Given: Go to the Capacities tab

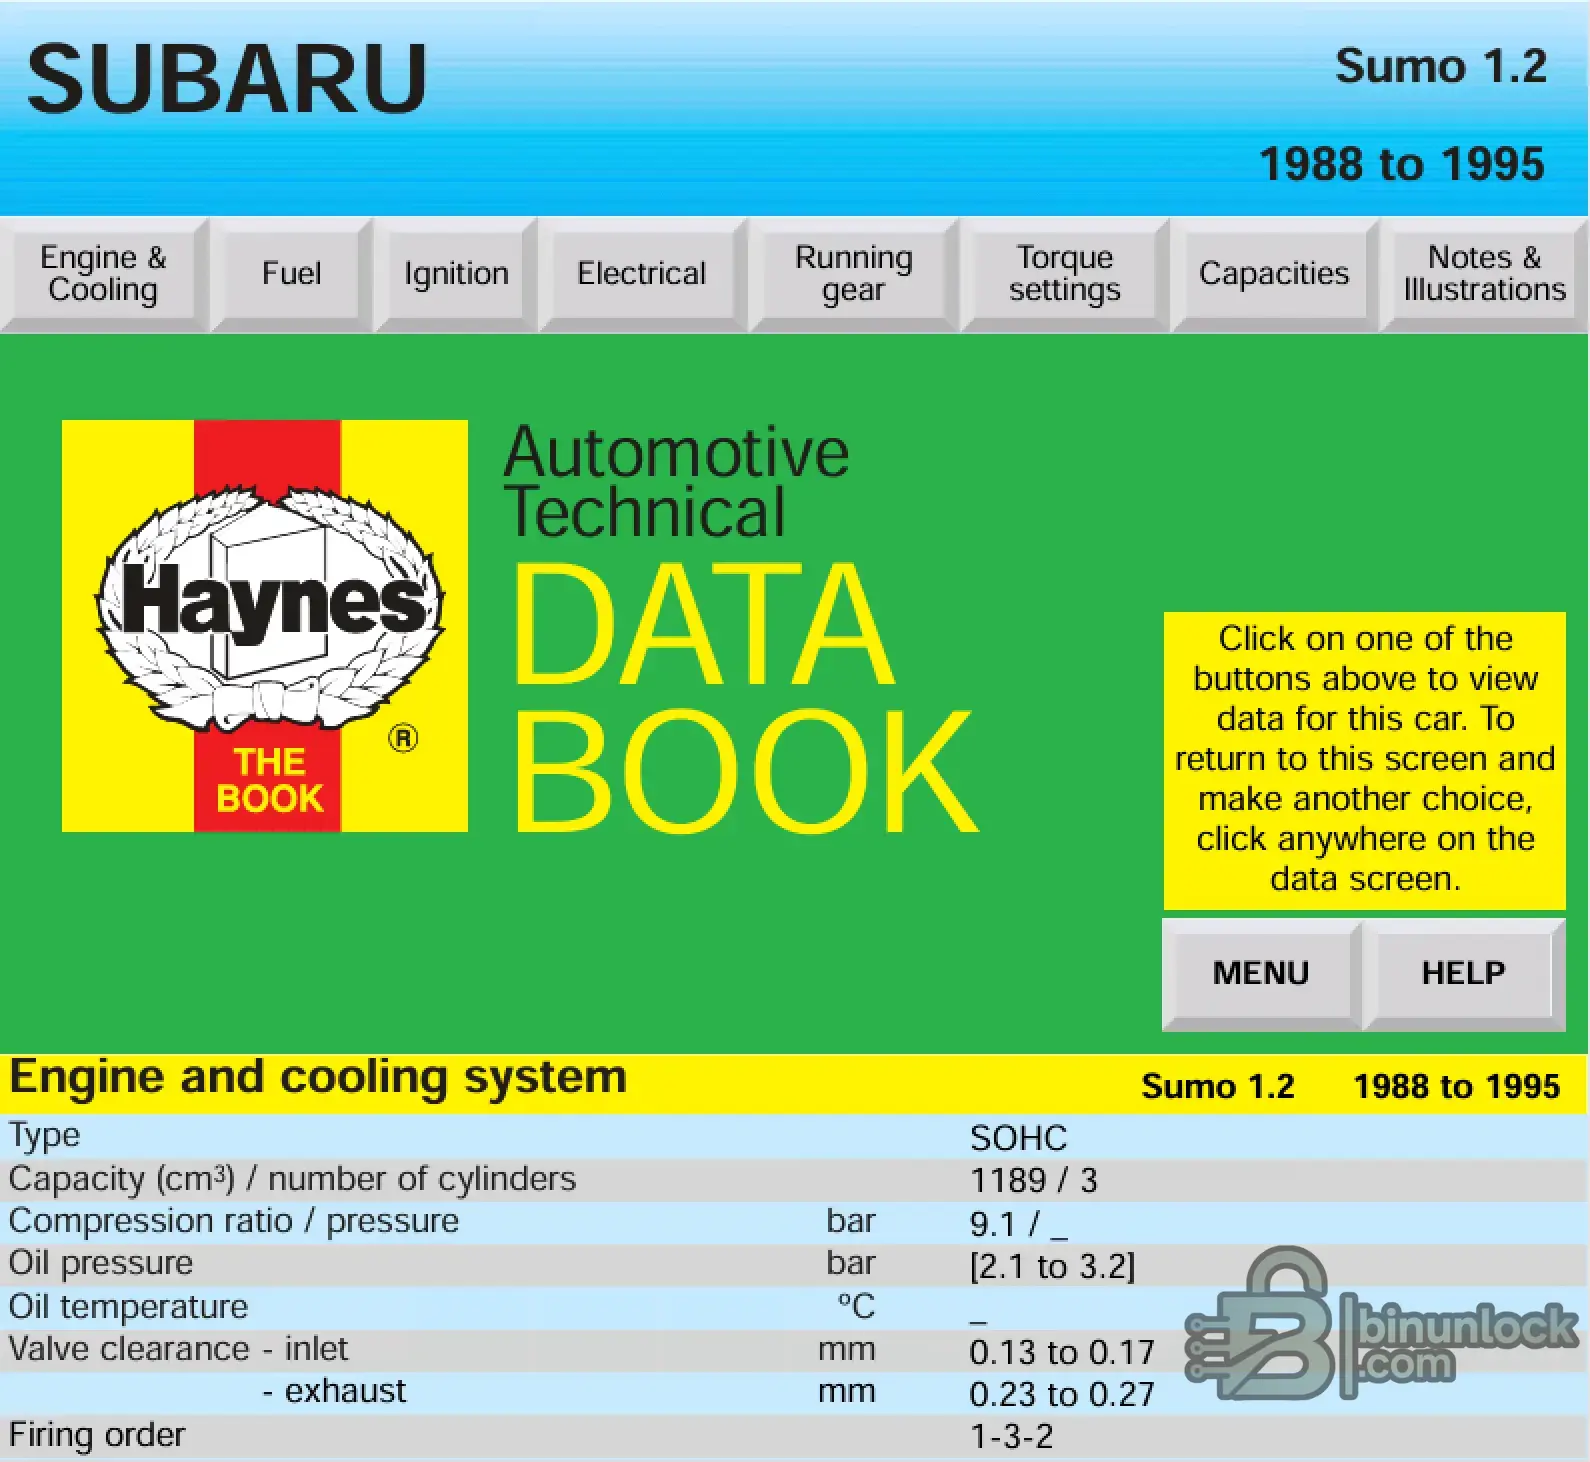Looking at the screenshot, I should point(1274,274).
